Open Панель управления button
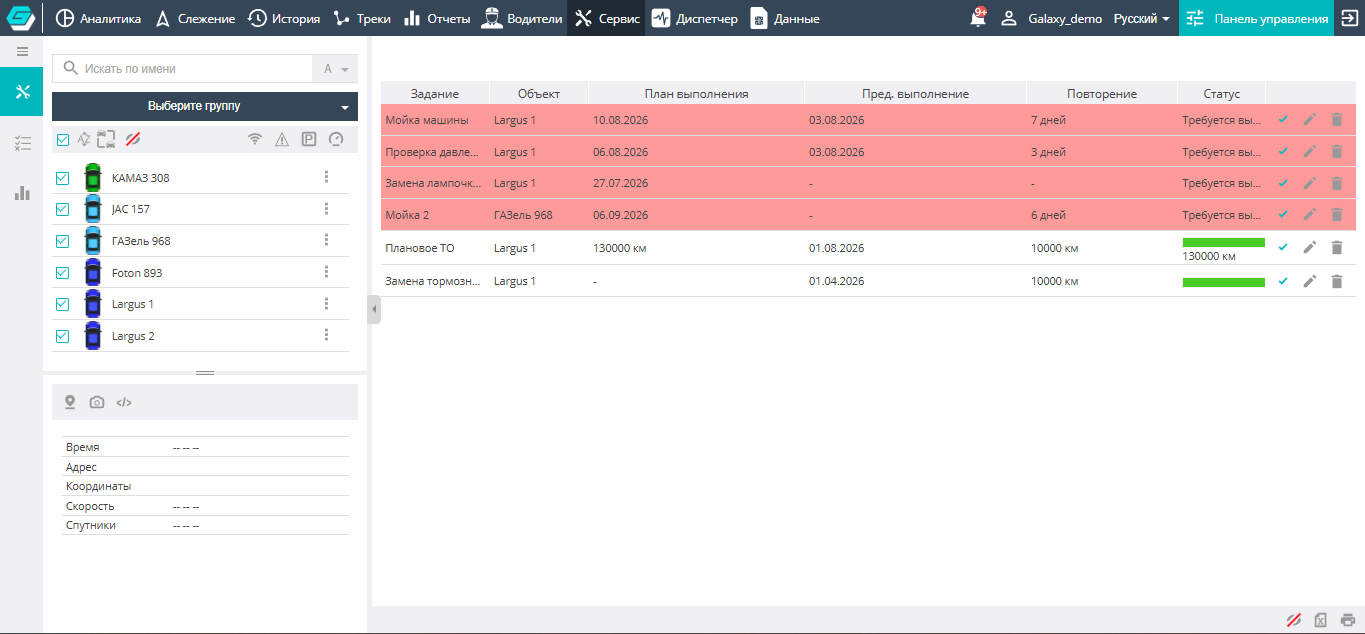 pos(1256,18)
